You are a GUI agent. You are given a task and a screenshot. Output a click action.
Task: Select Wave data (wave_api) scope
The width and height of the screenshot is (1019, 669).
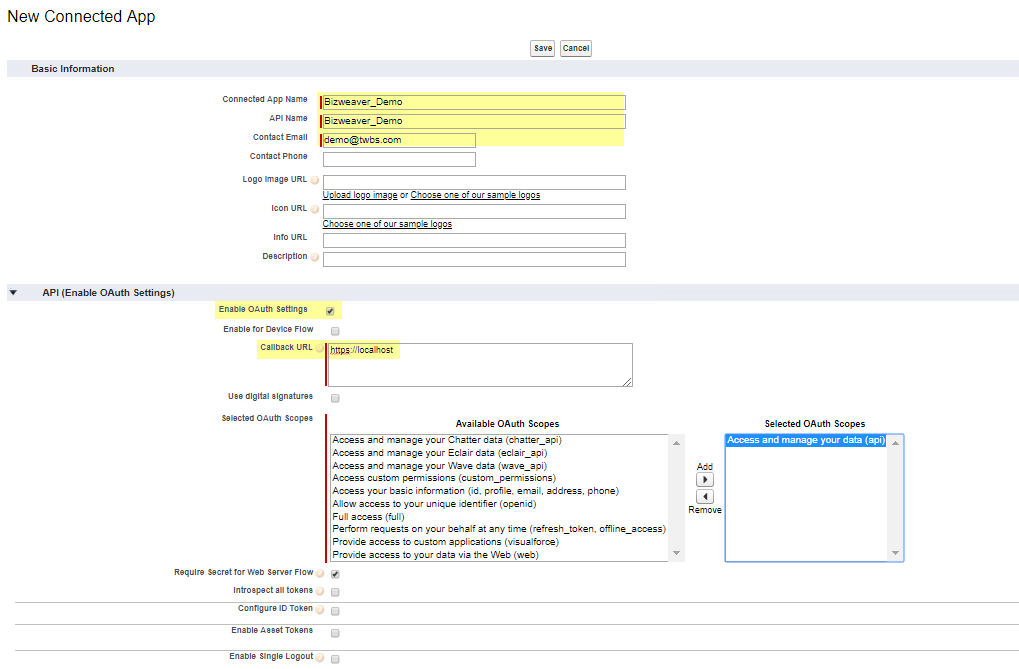click(x=439, y=466)
